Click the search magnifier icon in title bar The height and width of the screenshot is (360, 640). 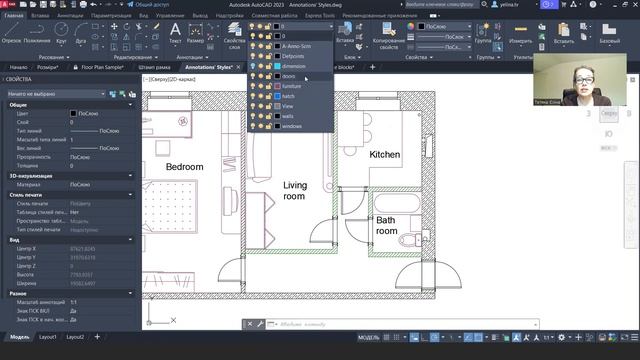(484, 4)
